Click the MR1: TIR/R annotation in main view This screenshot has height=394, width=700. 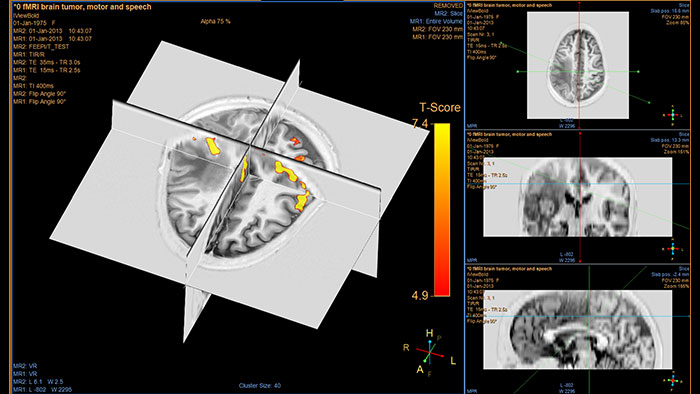(x=29, y=54)
